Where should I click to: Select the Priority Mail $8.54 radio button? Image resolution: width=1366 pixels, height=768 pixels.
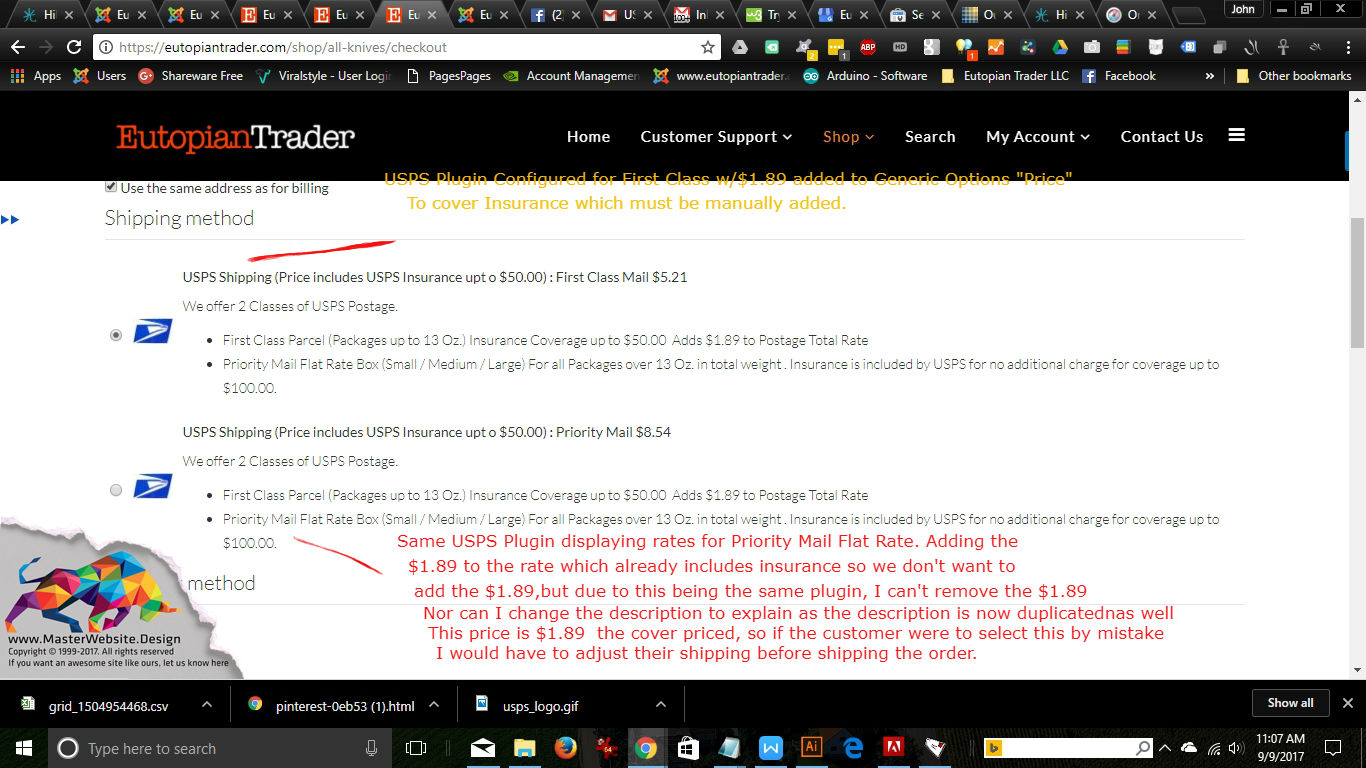(x=116, y=490)
